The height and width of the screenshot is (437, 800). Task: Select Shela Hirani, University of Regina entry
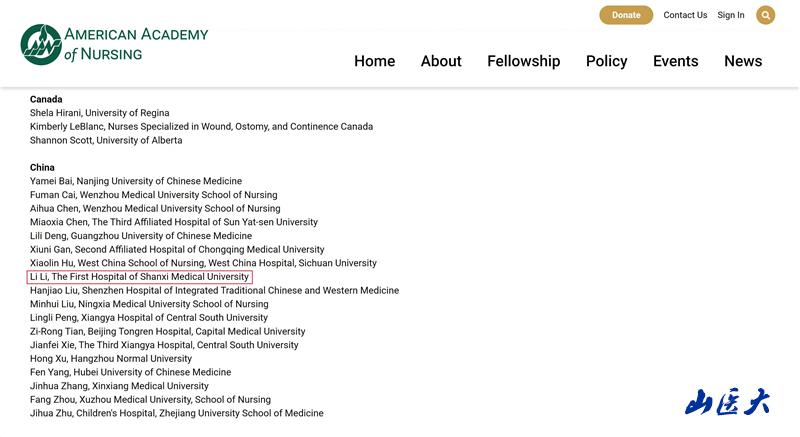coord(99,113)
